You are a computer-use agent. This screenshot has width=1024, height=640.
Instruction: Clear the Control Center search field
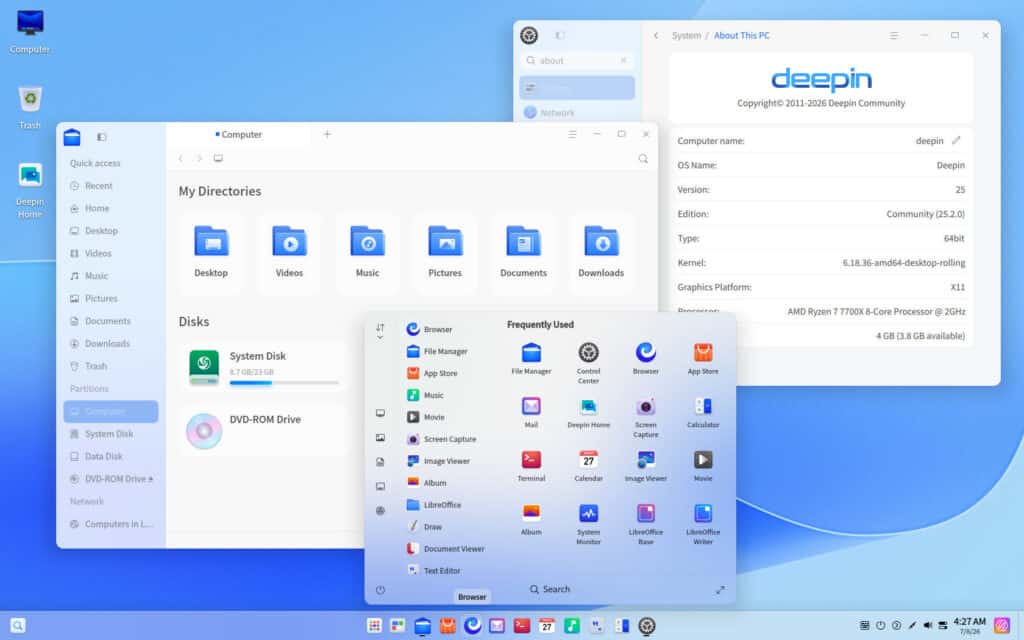623,60
